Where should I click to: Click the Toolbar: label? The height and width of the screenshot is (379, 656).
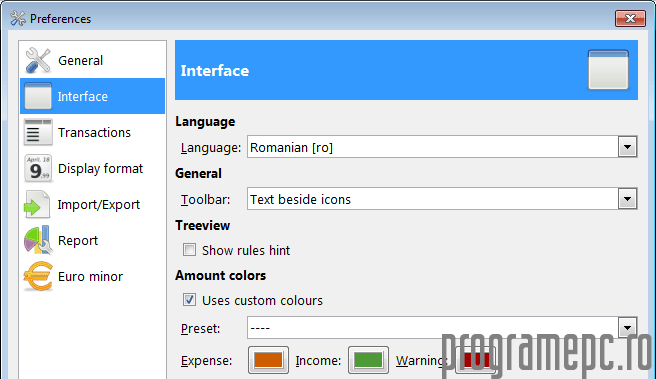(205, 200)
